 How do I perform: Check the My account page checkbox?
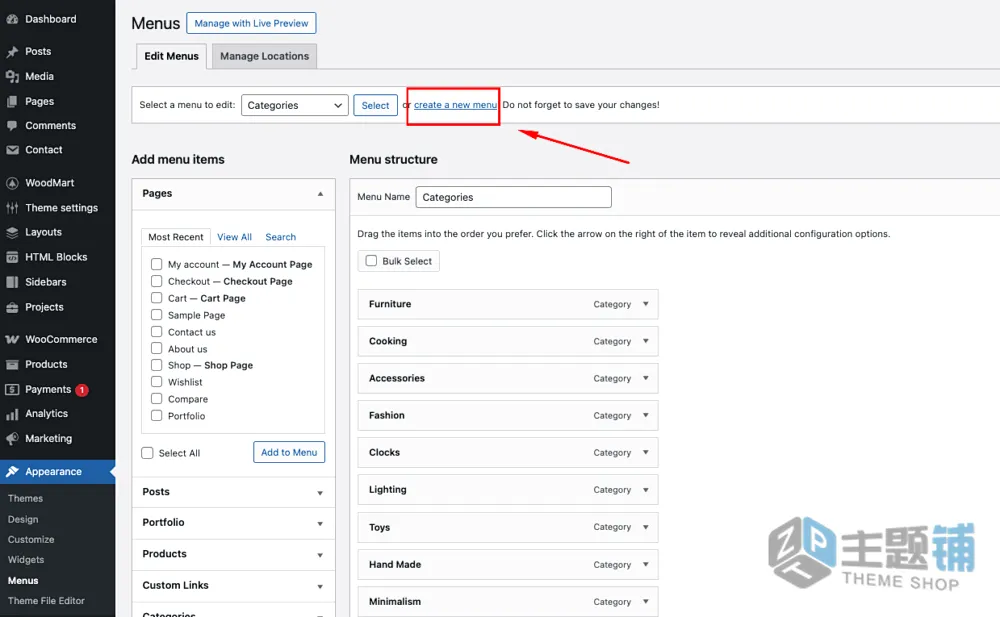(156, 264)
